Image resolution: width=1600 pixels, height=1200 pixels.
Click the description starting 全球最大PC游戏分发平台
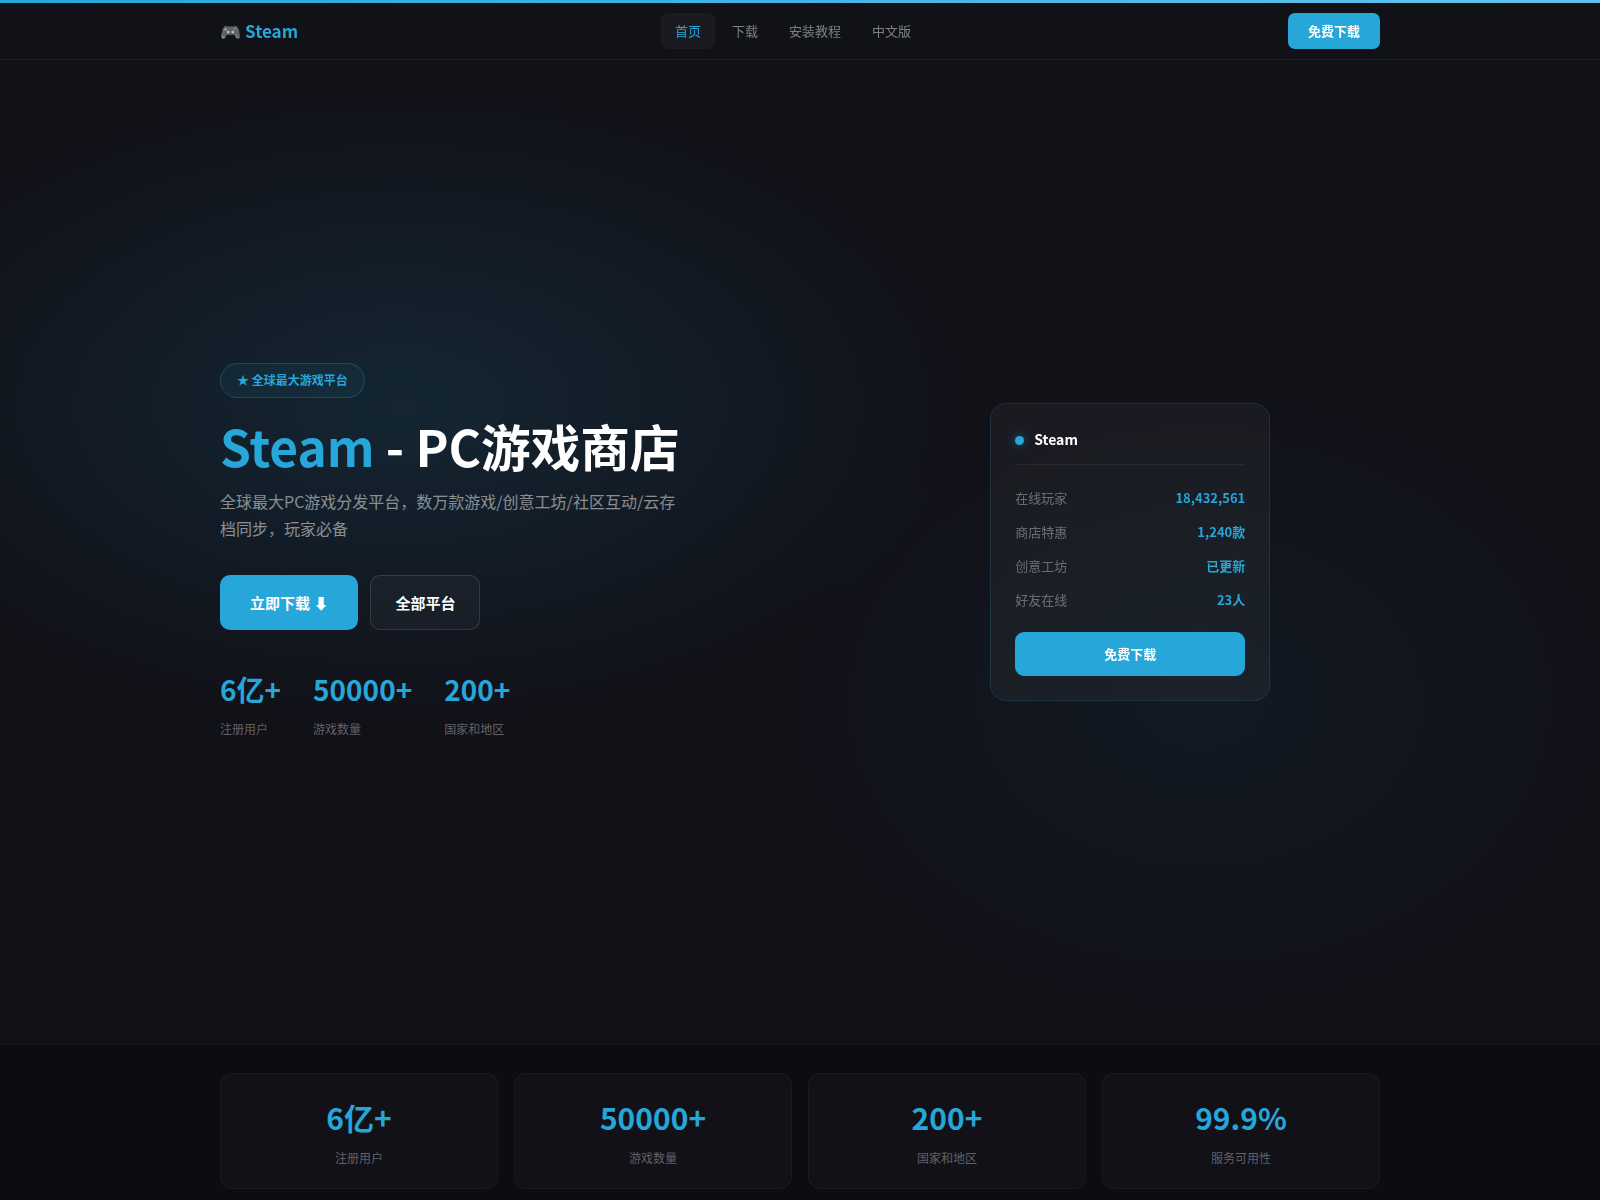coord(448,516)
